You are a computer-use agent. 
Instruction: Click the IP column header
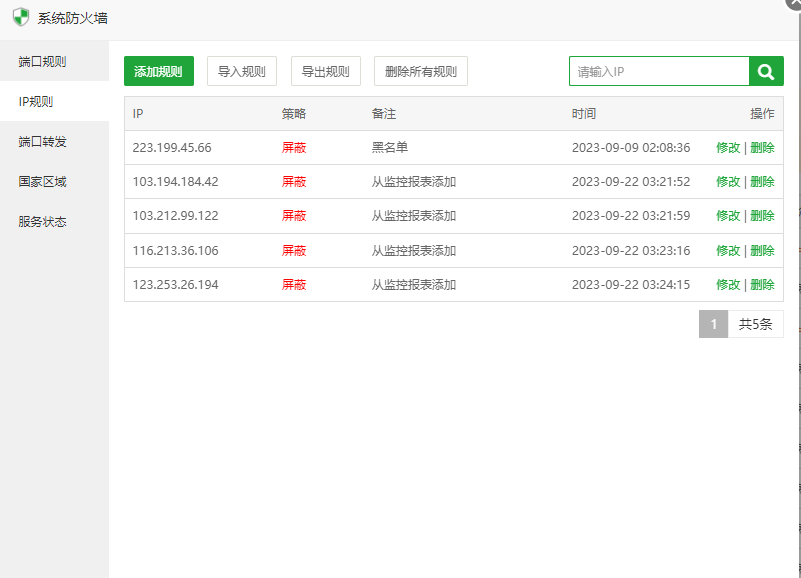point(138,113)
